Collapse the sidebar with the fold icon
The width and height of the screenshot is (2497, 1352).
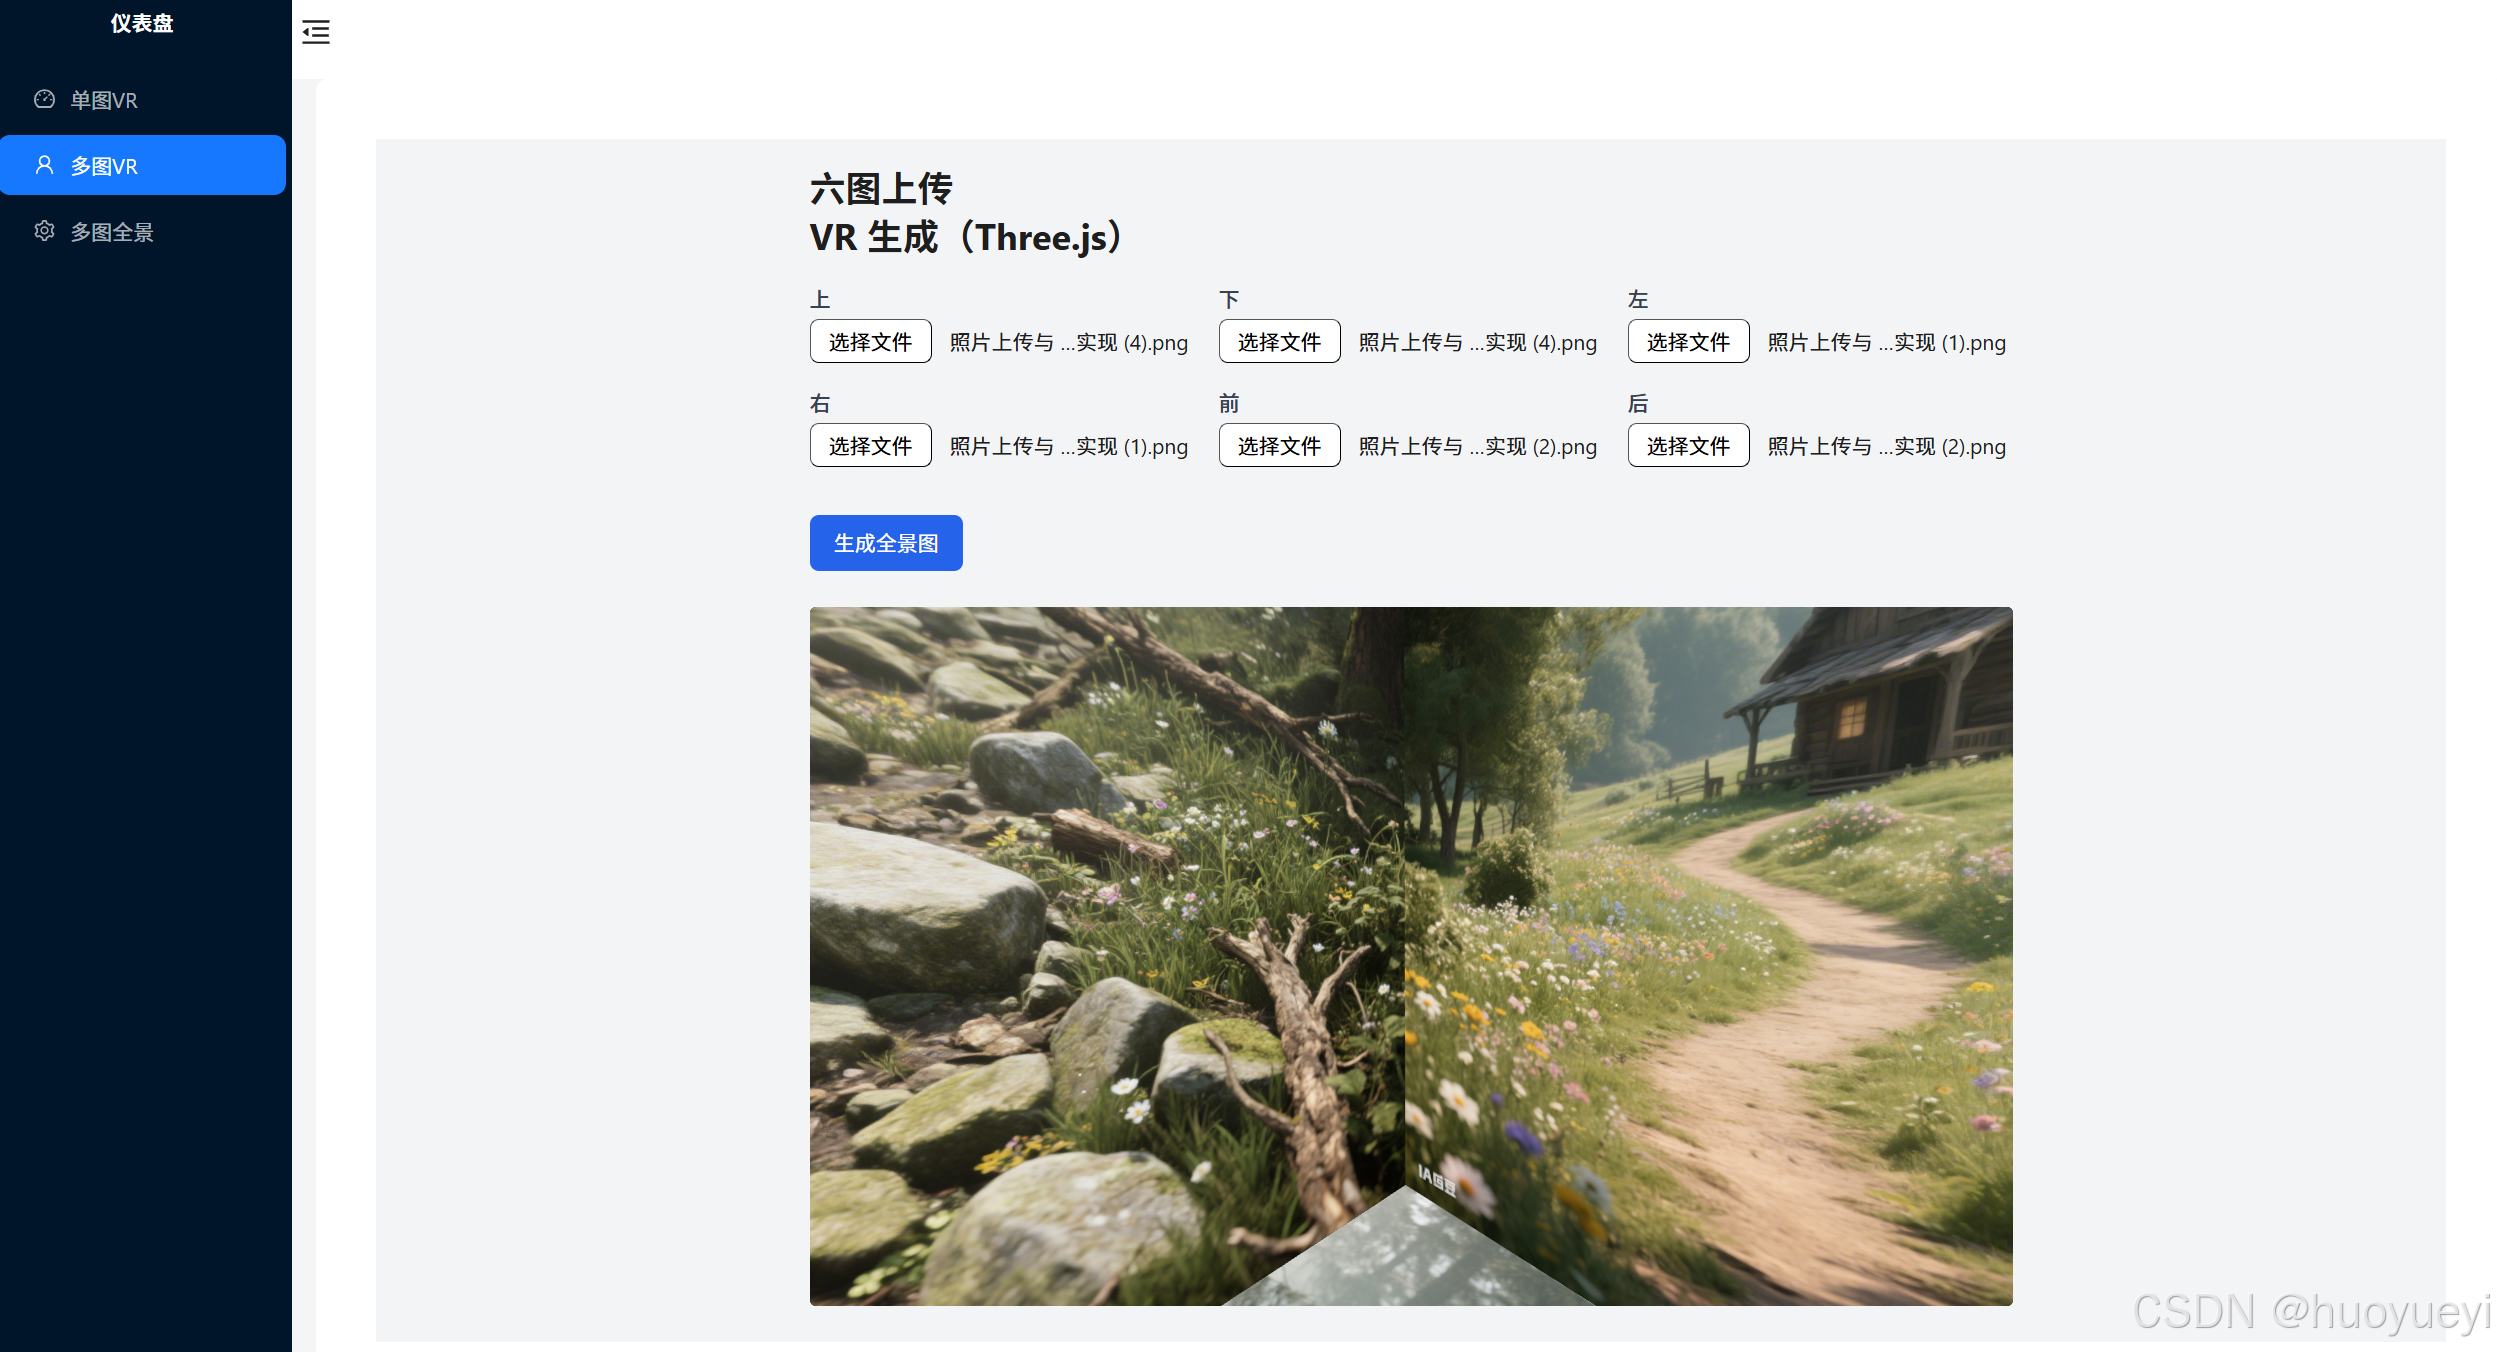point(316,32)
